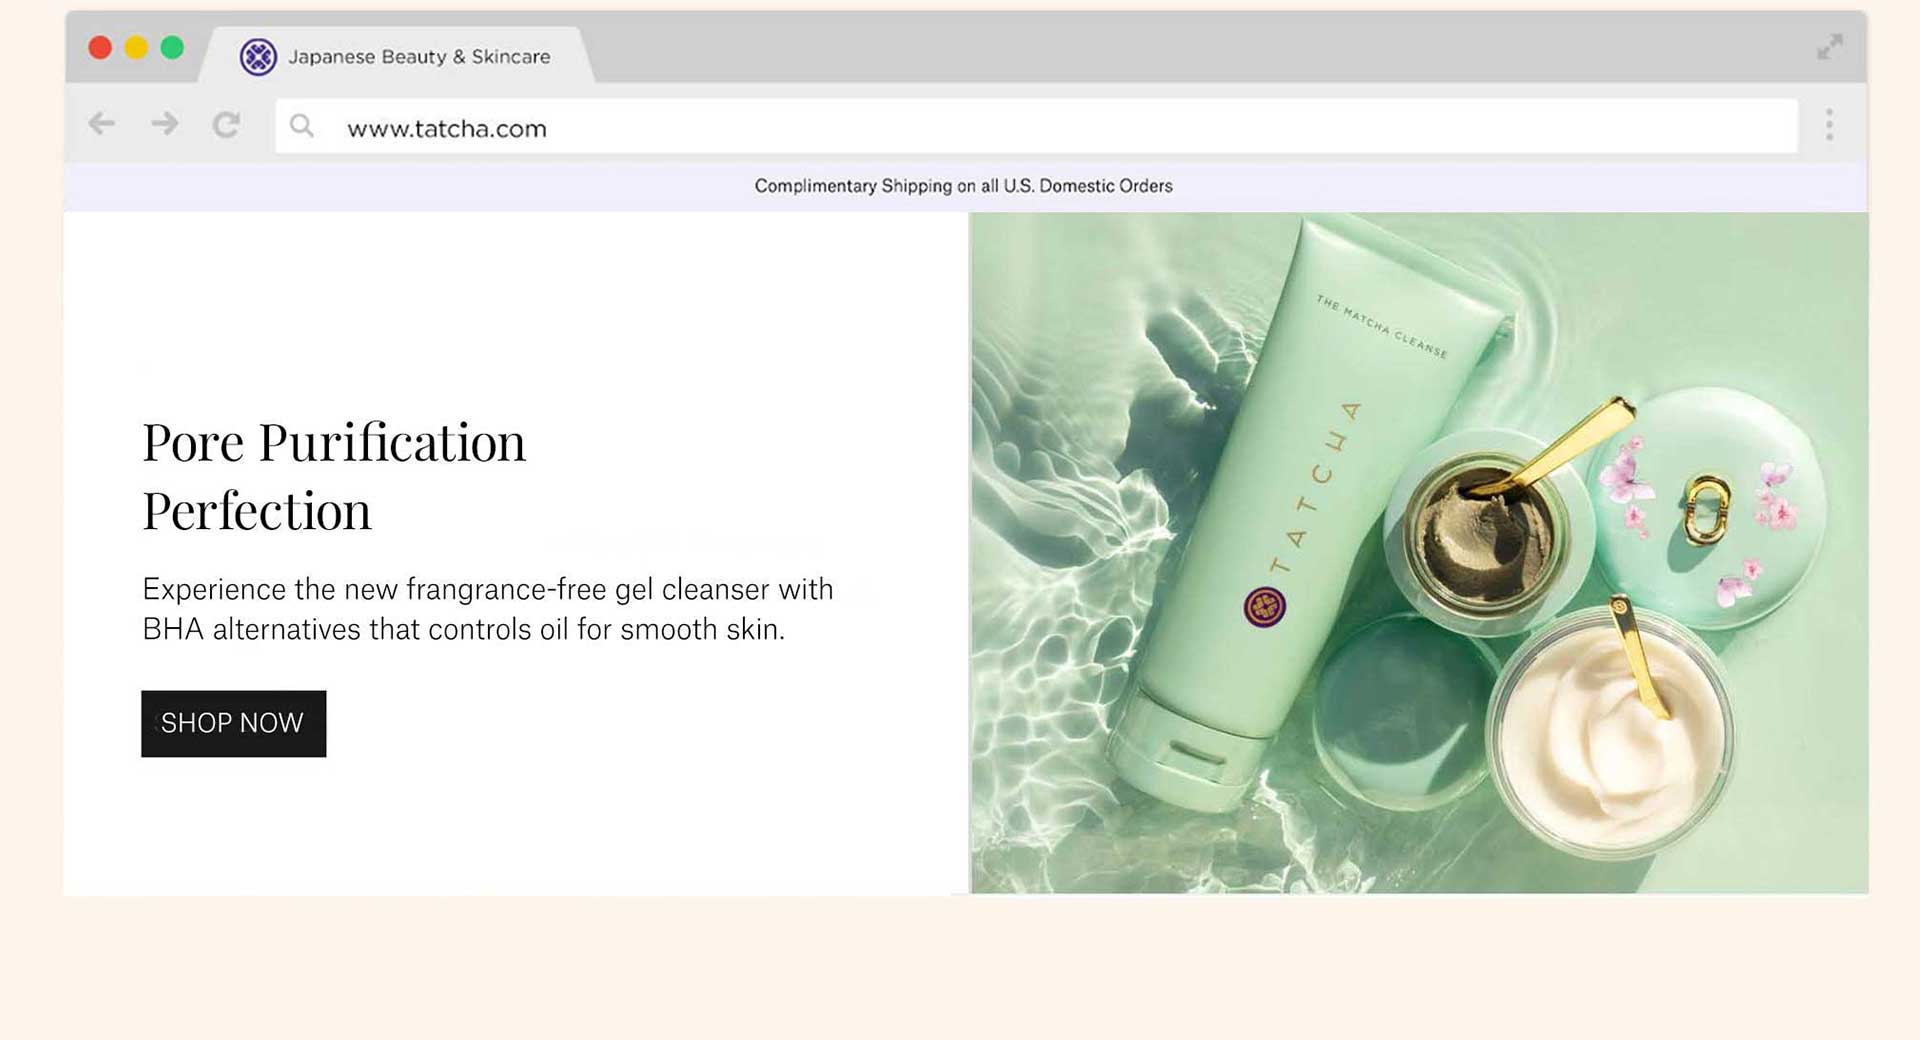This screenshot has width=1920, height=1040.
Task: Click the Tatcha favicon in the tab
Action: tap(258, 57)
